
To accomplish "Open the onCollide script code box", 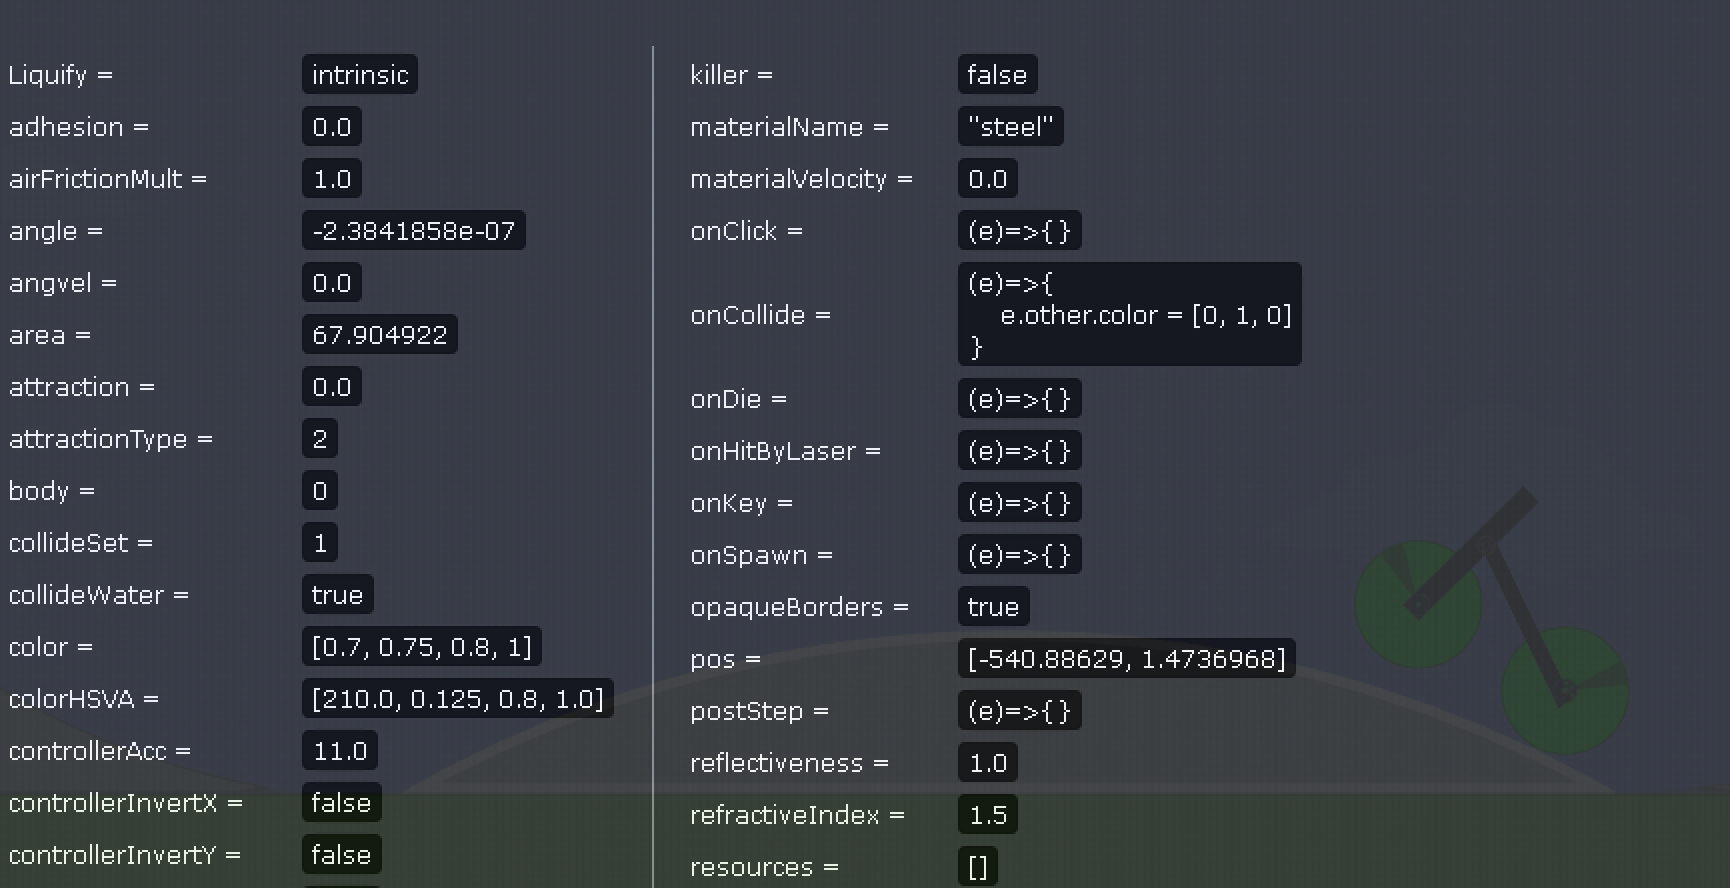I will (x=1129, y=315).
